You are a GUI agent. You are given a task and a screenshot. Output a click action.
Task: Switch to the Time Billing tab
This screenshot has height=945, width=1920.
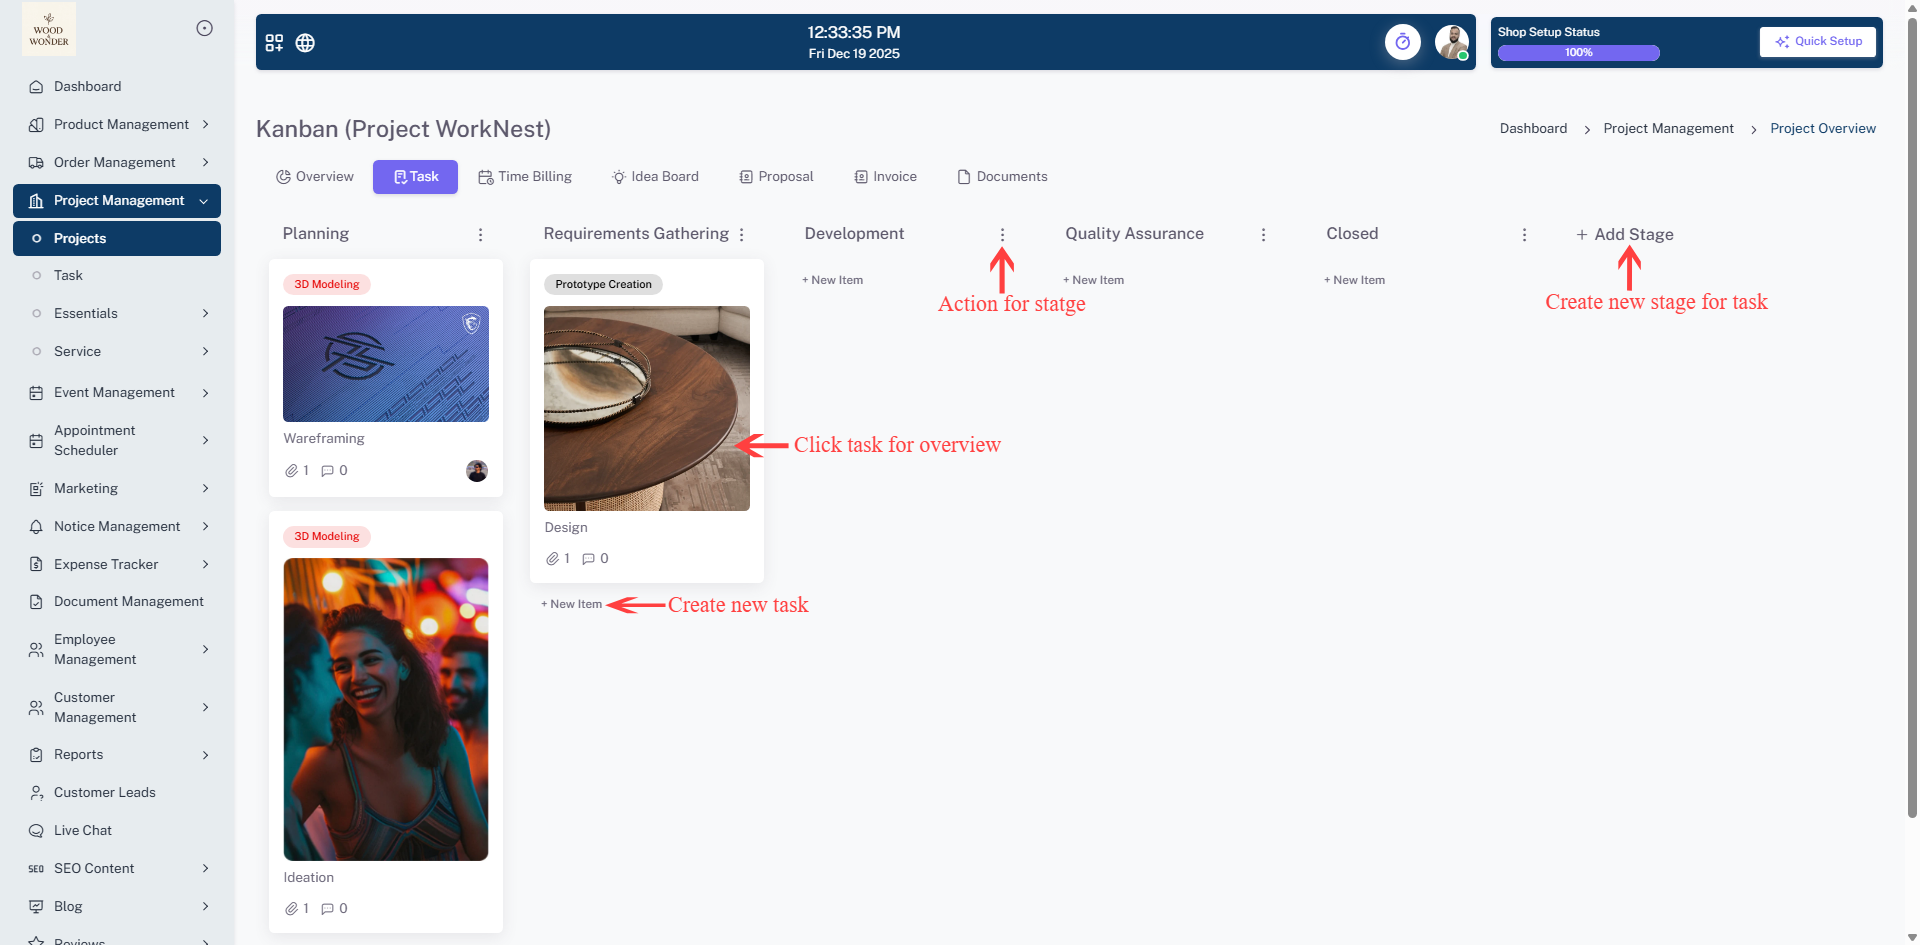point(525,177)
